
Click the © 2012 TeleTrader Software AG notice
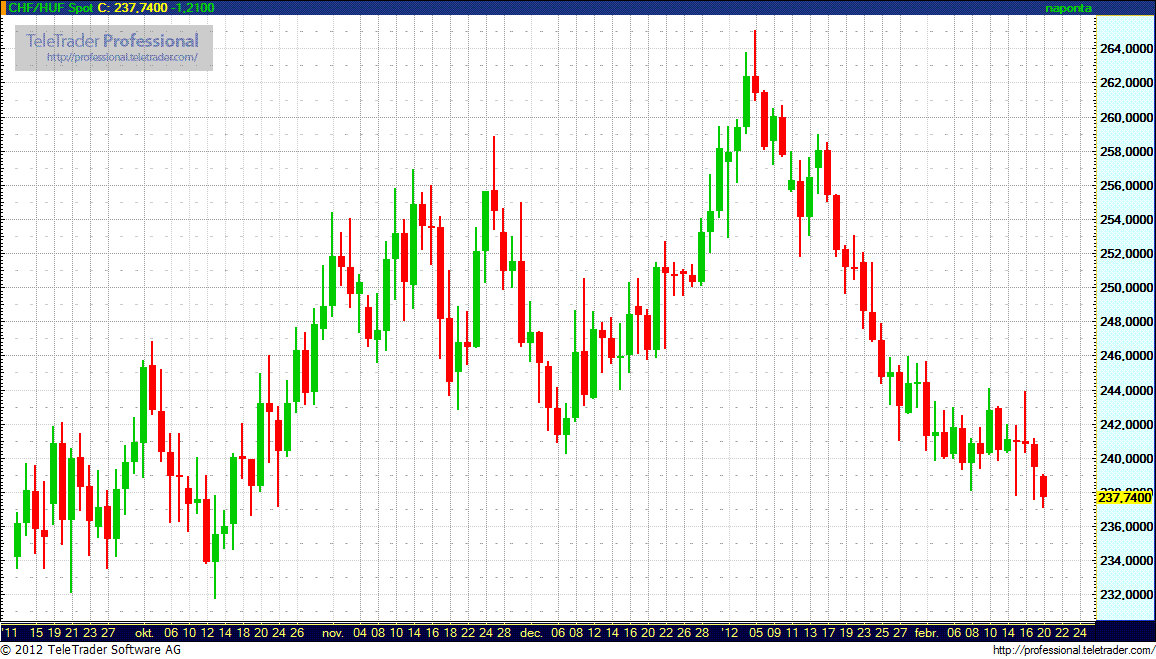pos(91,650)
